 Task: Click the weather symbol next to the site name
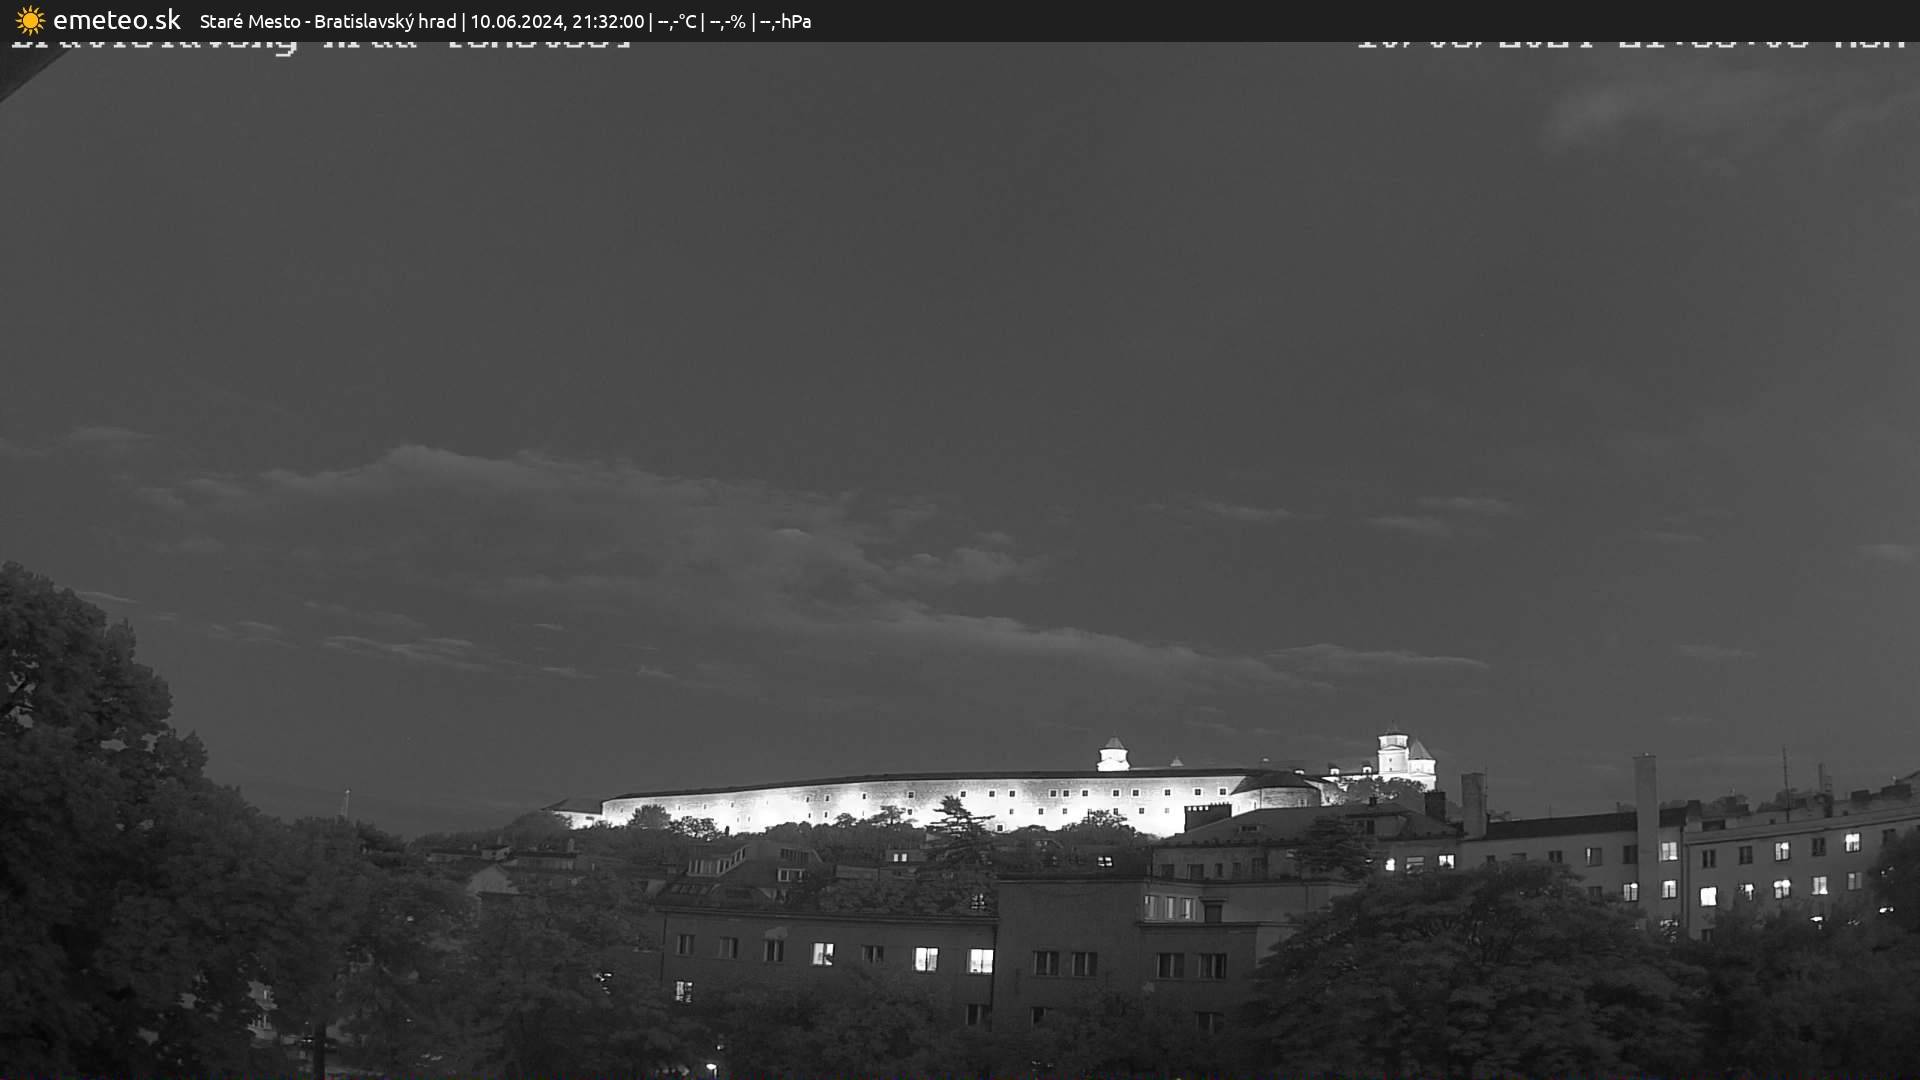point(29,20)
